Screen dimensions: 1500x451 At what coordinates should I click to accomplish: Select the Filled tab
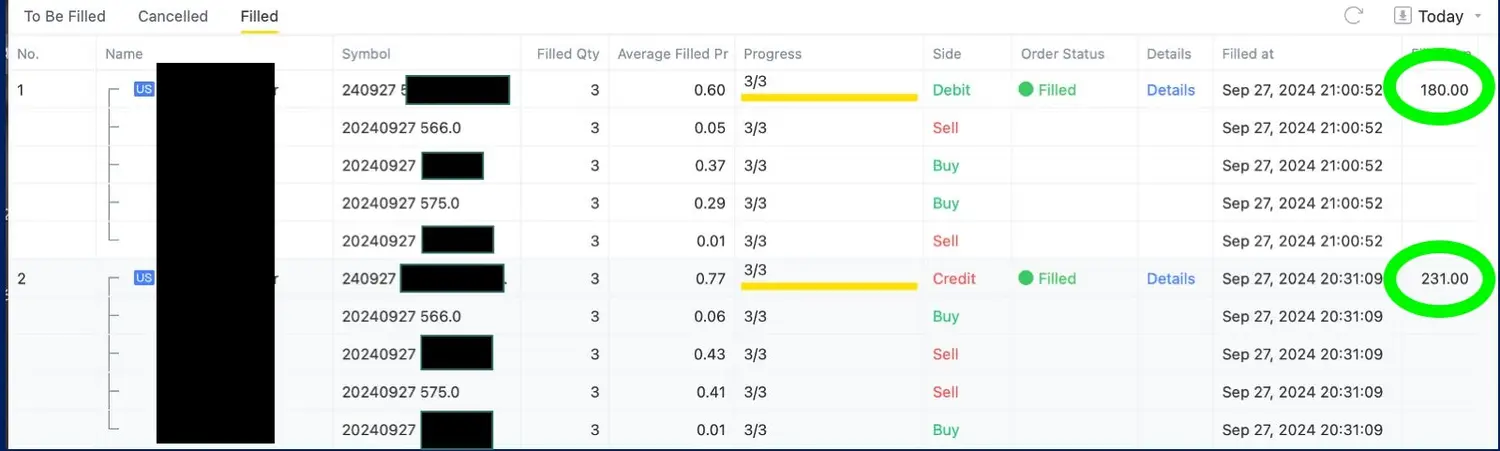point(259,16)
